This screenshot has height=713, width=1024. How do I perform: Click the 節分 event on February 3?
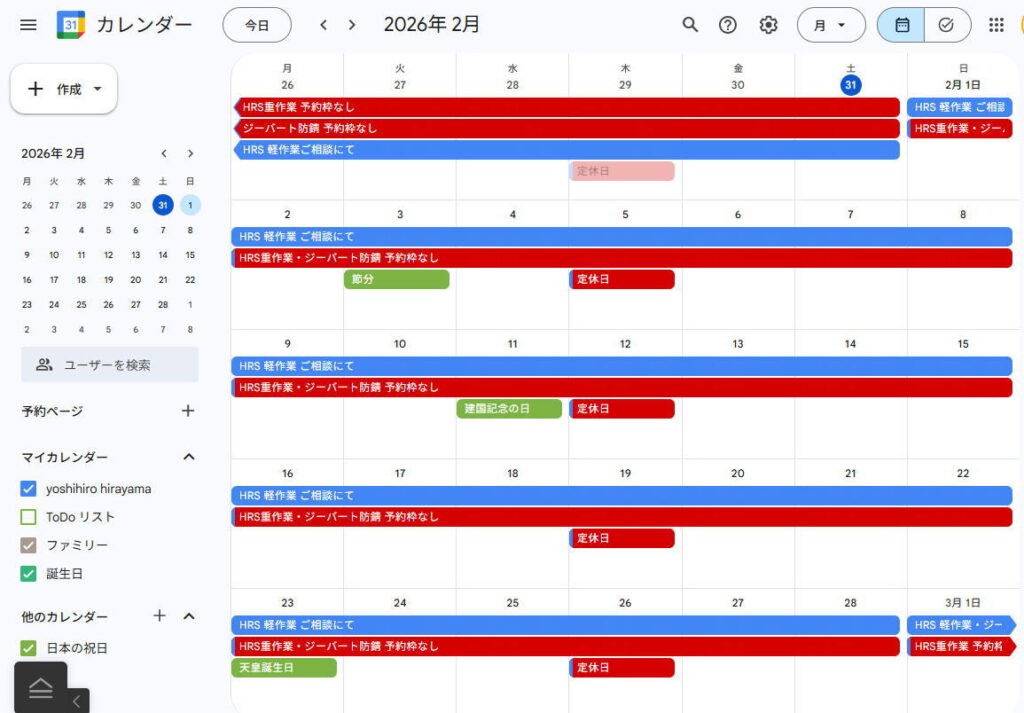(x=396, y=279)
